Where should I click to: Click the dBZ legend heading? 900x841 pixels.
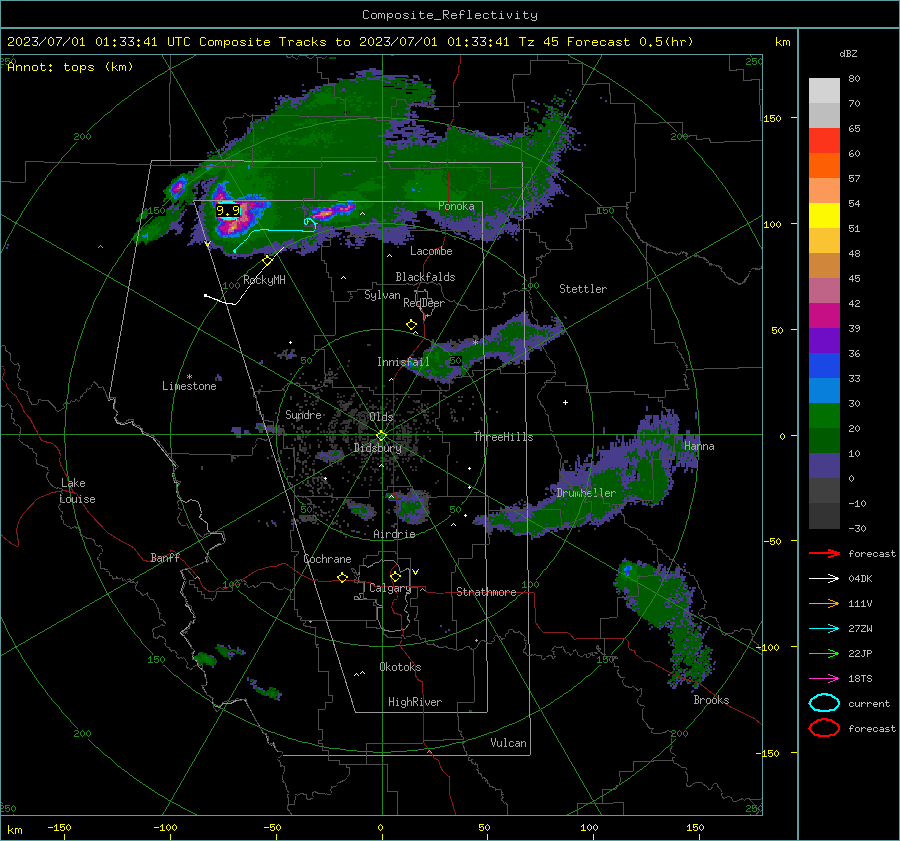point(848,54)
